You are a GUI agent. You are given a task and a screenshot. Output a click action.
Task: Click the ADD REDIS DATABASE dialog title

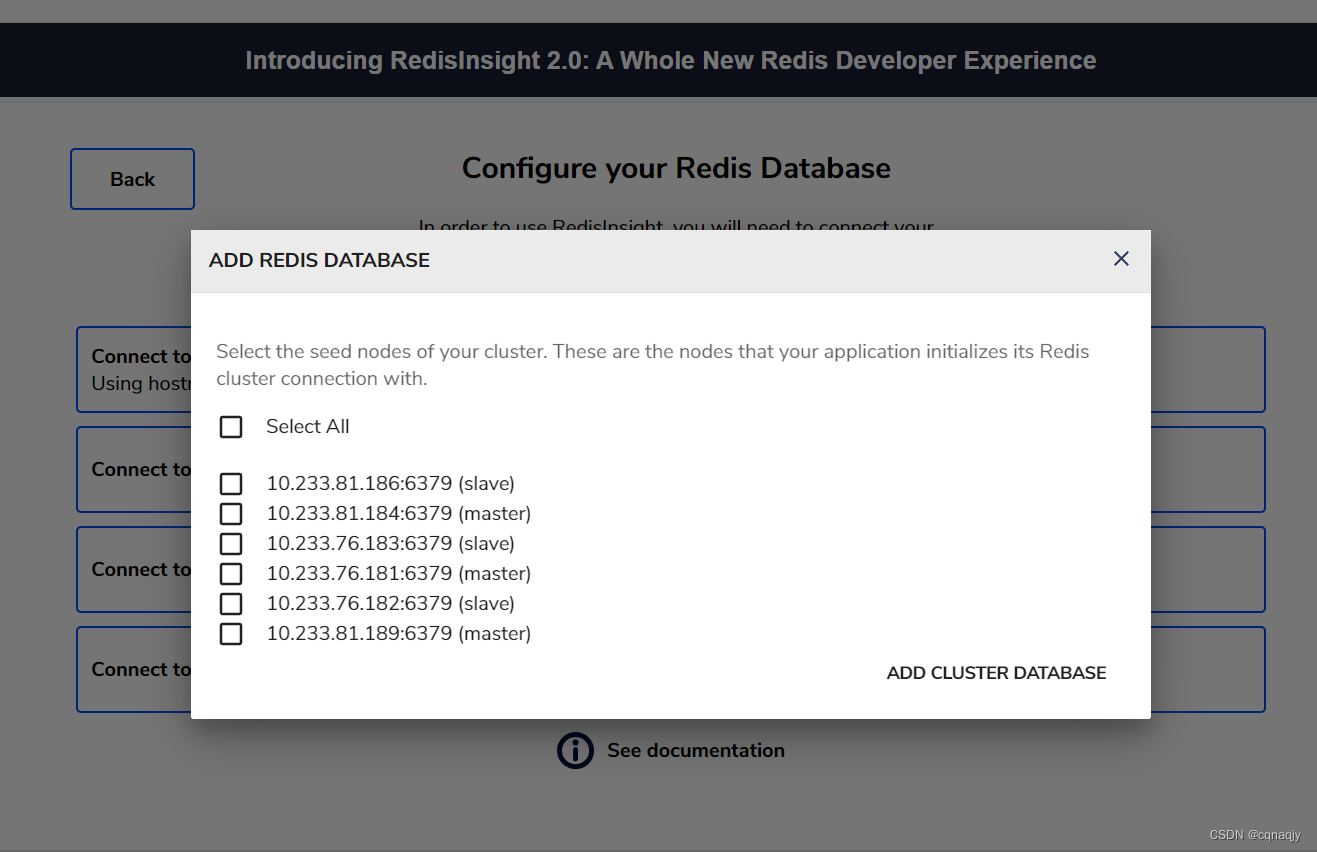[x=319, y=260]
